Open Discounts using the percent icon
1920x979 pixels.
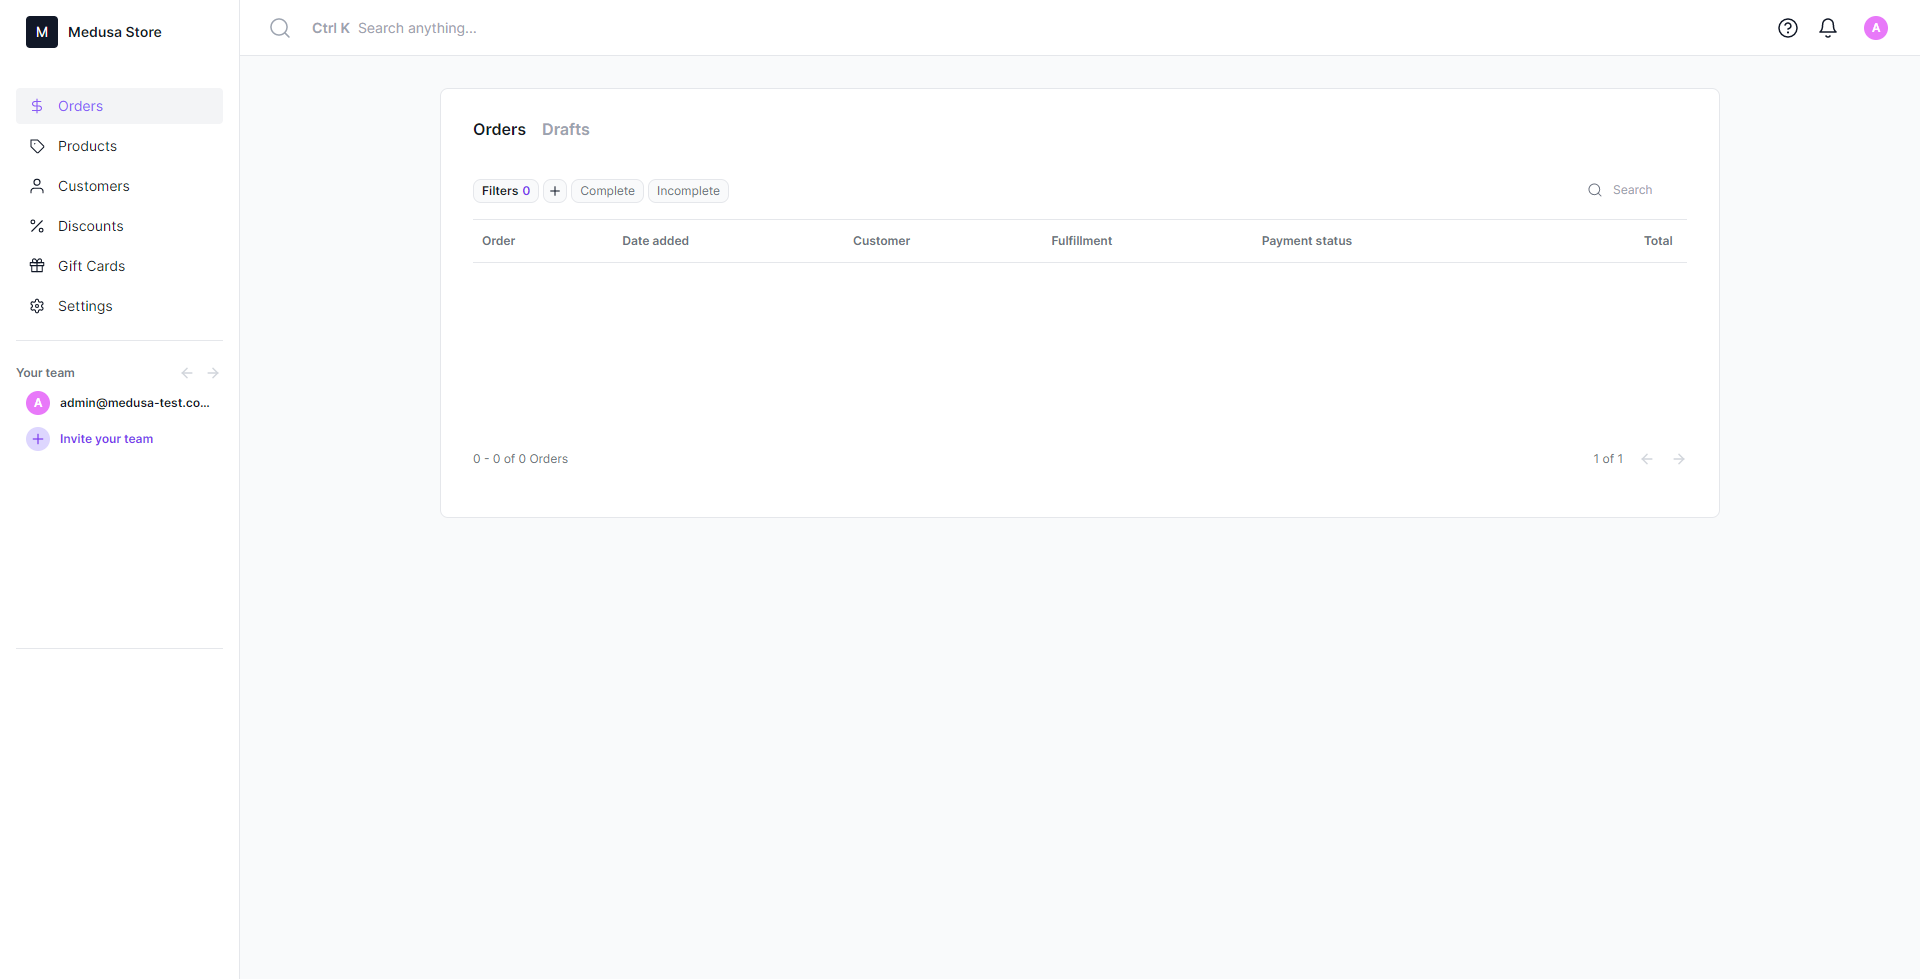tap(37, 226)
